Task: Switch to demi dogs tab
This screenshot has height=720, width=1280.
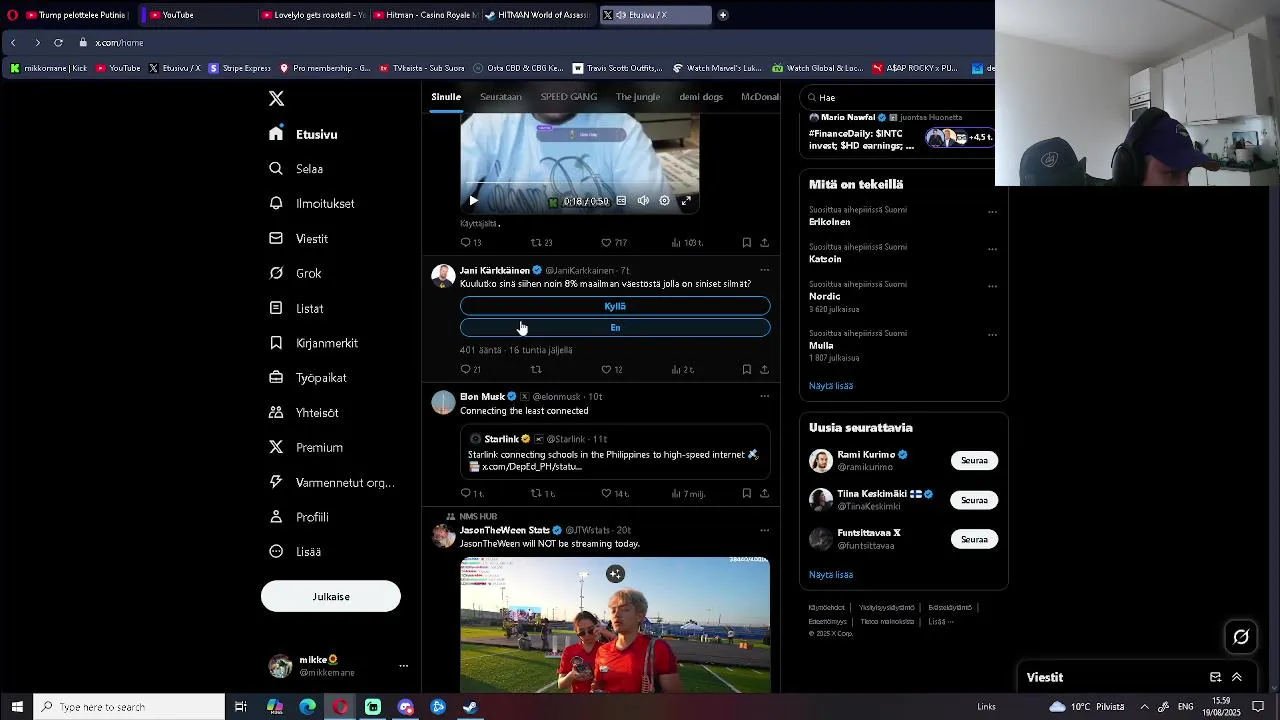Action: click(x=701, y=97)
